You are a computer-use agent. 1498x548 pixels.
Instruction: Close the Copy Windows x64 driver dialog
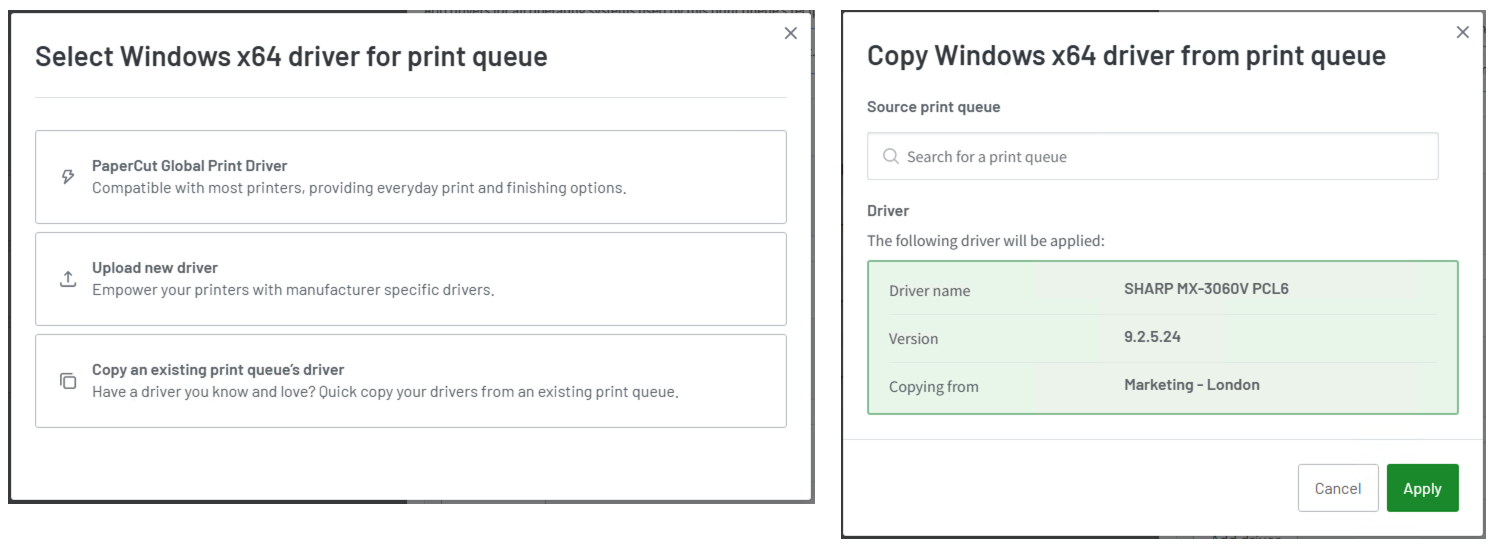tap(1463, 32)
